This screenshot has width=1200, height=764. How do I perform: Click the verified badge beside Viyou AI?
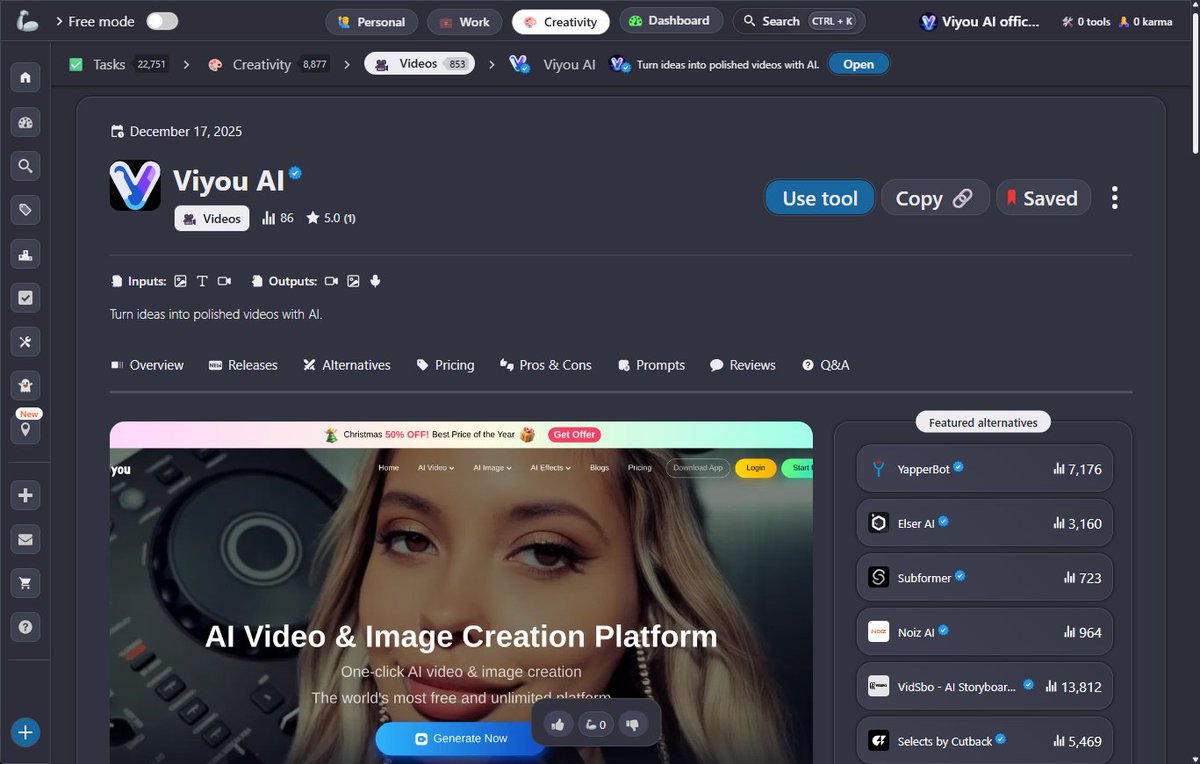295,174
